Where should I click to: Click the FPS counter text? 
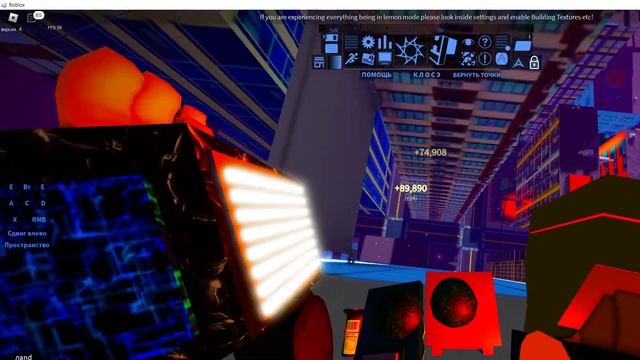[x=55, y=28]
